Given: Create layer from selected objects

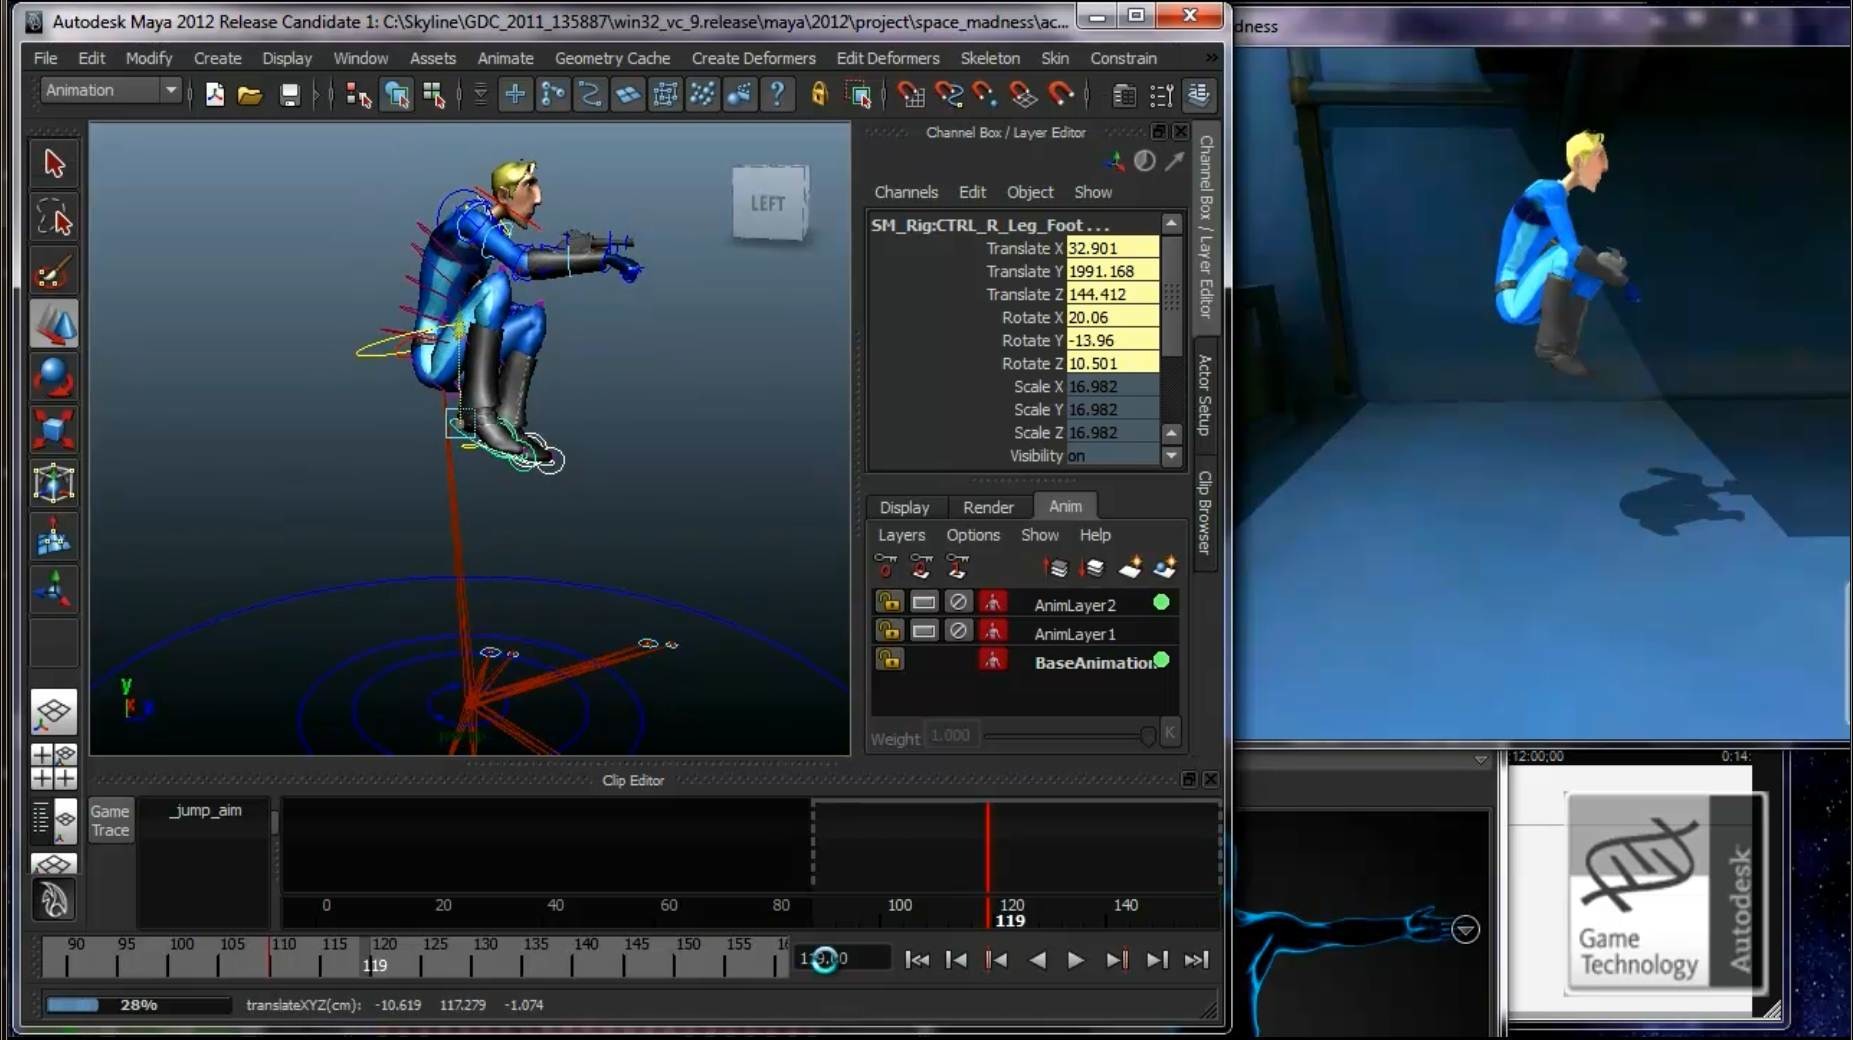Looking at the screenshot, I should pos(1165,568).
